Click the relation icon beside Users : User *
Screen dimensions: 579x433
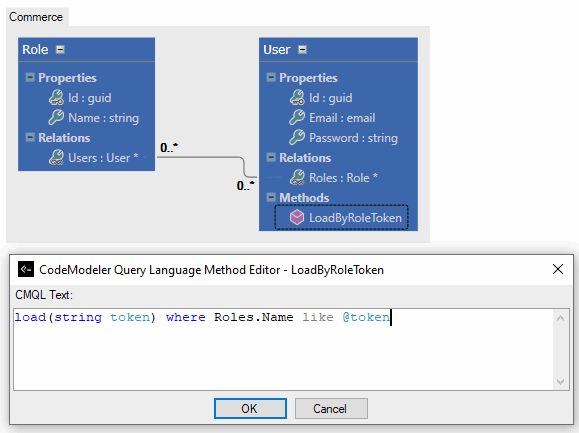[56, 157]
